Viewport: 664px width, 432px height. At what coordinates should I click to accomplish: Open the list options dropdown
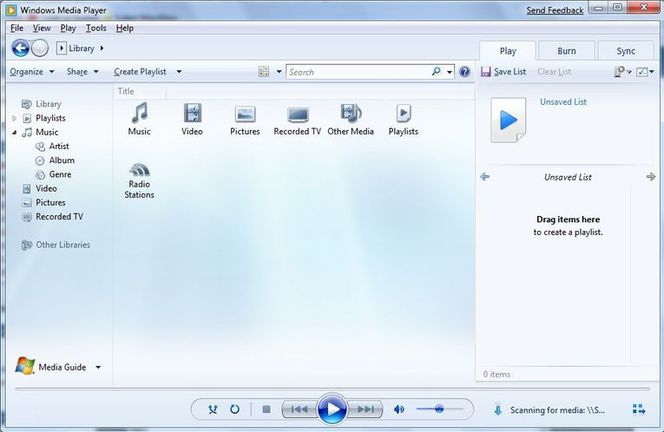[622, 72]
